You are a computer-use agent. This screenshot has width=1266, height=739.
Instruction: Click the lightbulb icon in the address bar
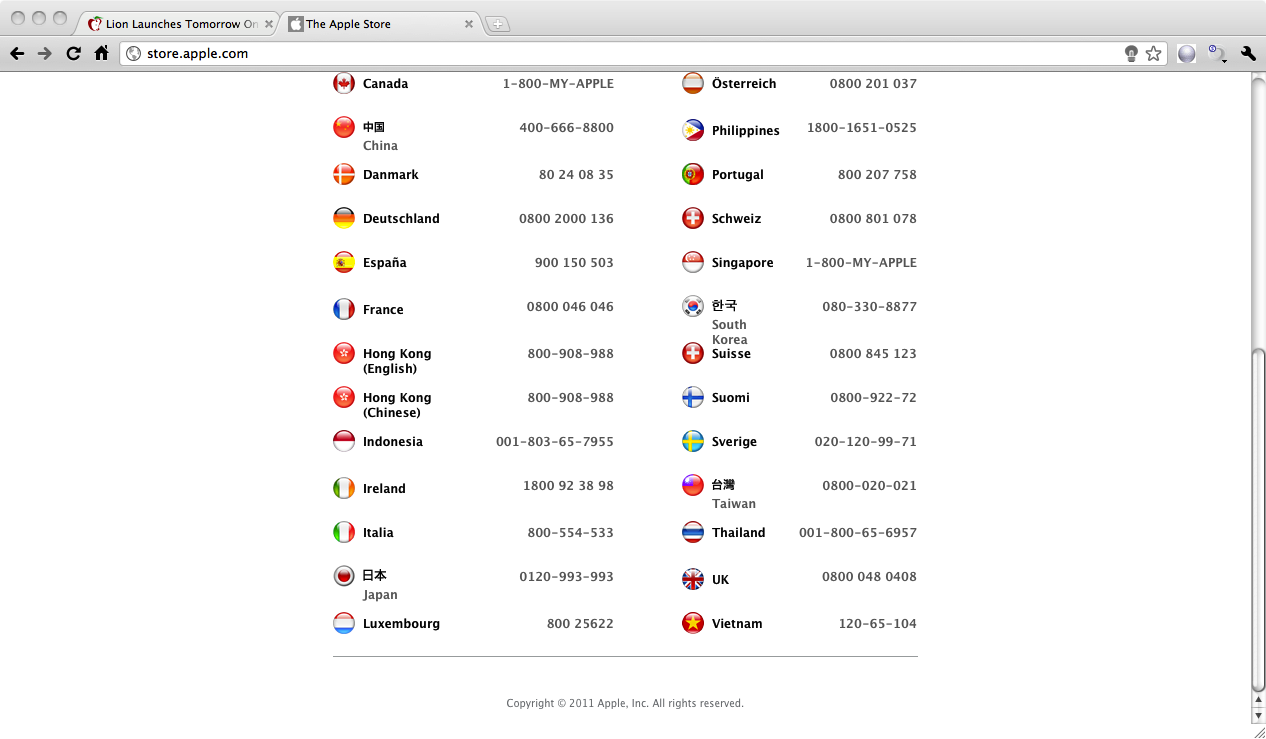pos(1131,53)
